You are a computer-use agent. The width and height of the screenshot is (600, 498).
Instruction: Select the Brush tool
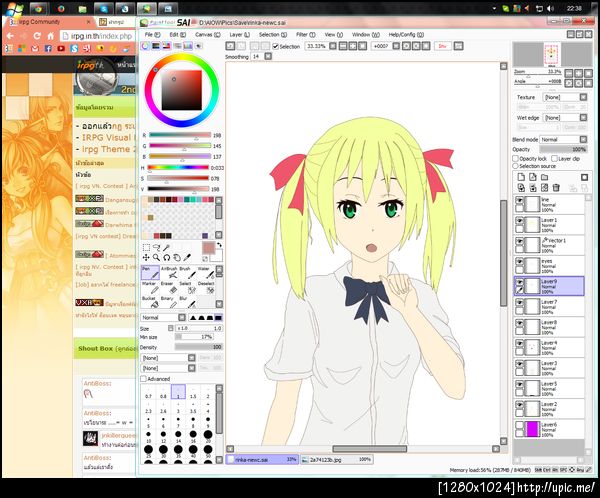coord(188,273)
